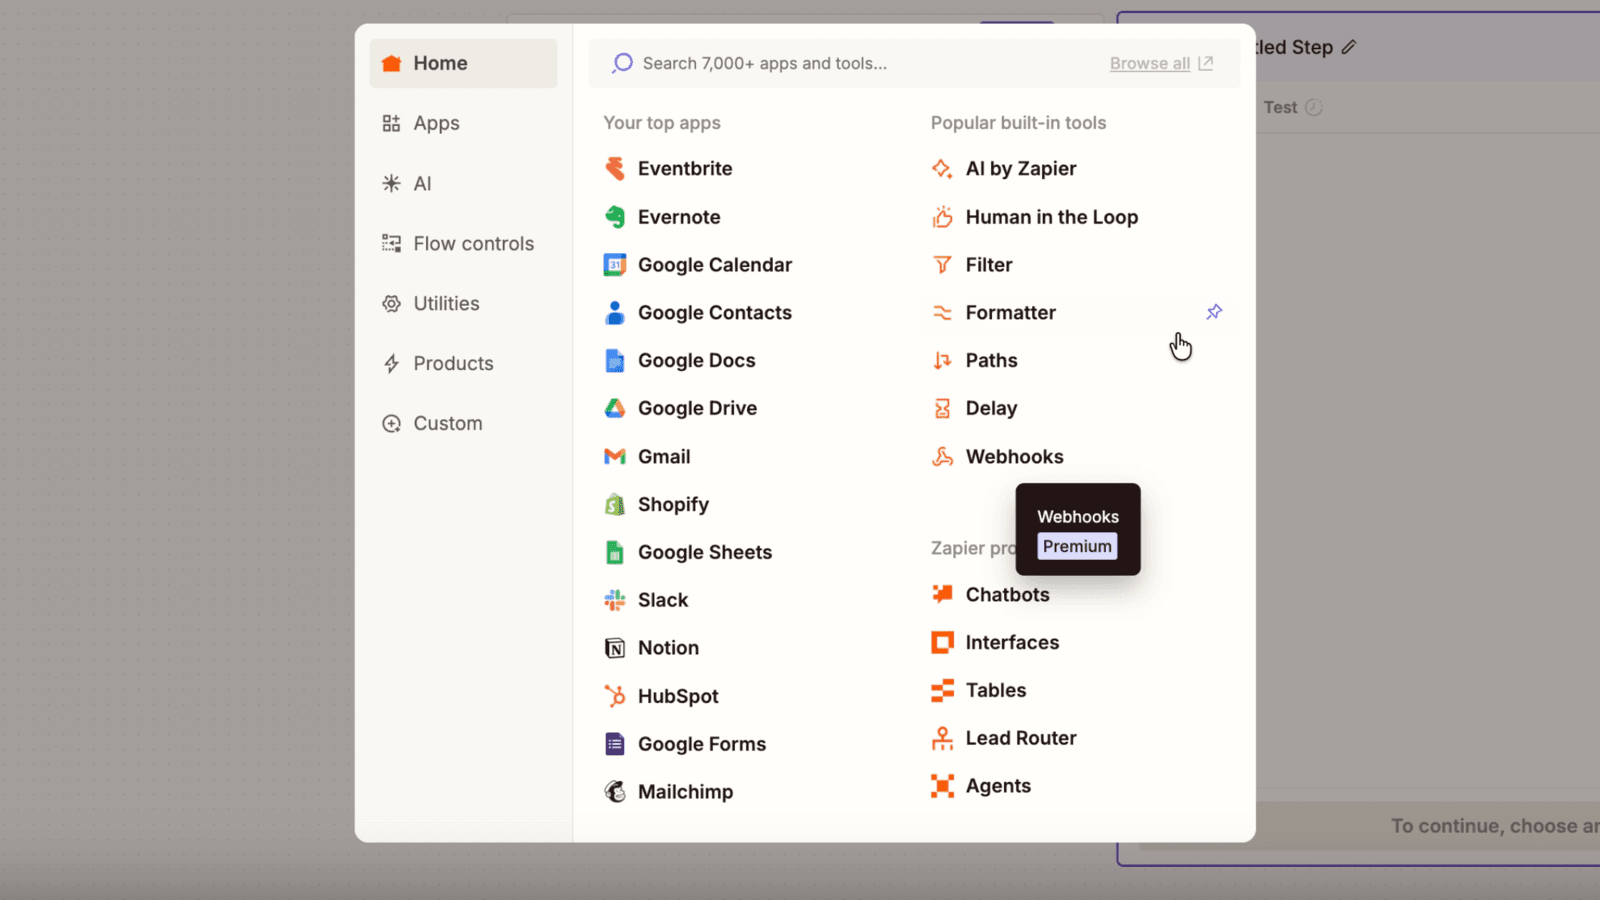Click the Evernote elephant icon
1600x900 pixels.
pyautogui.click(x=615, y=217)
